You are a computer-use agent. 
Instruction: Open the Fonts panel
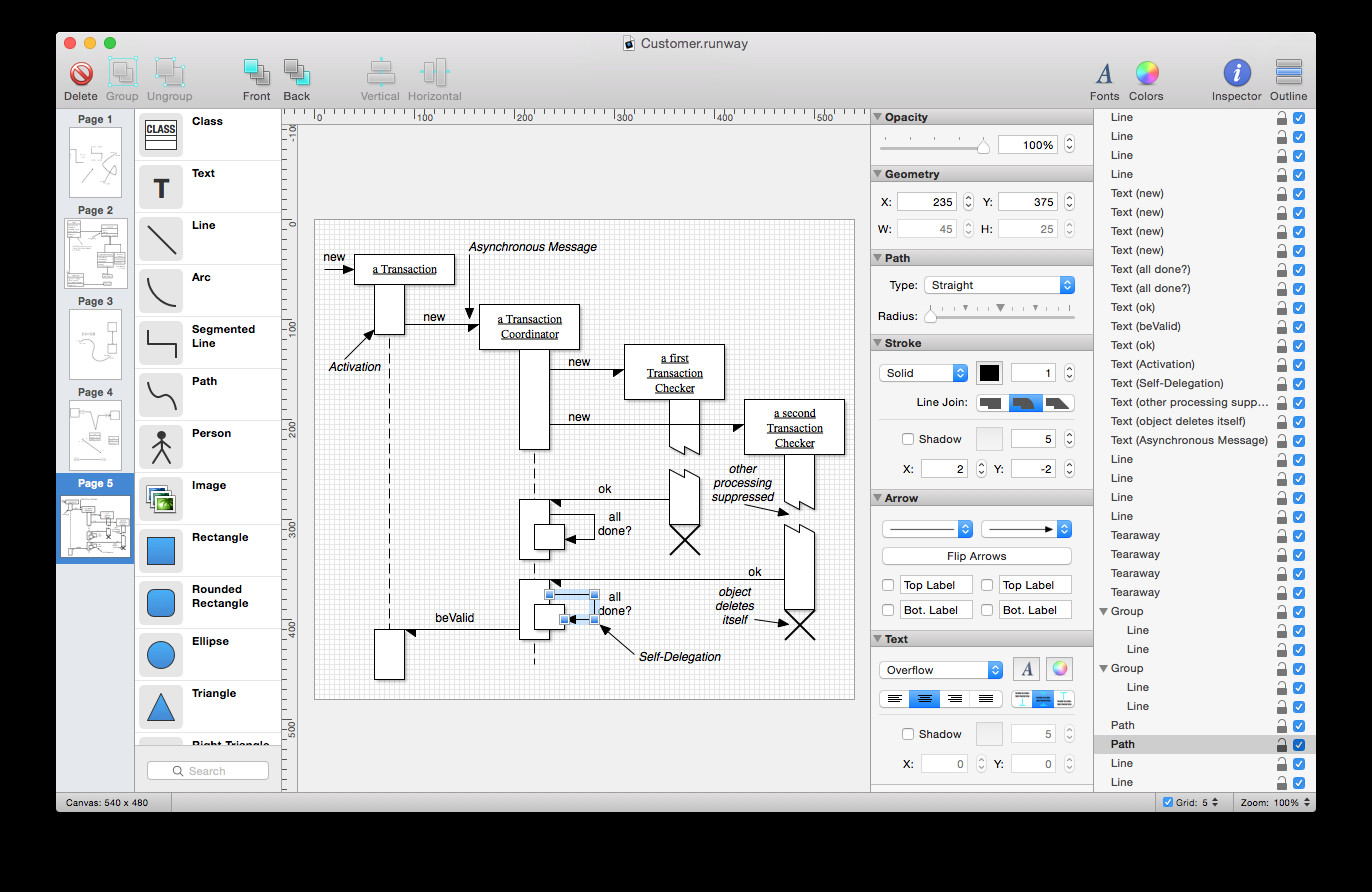[1105, 73]
